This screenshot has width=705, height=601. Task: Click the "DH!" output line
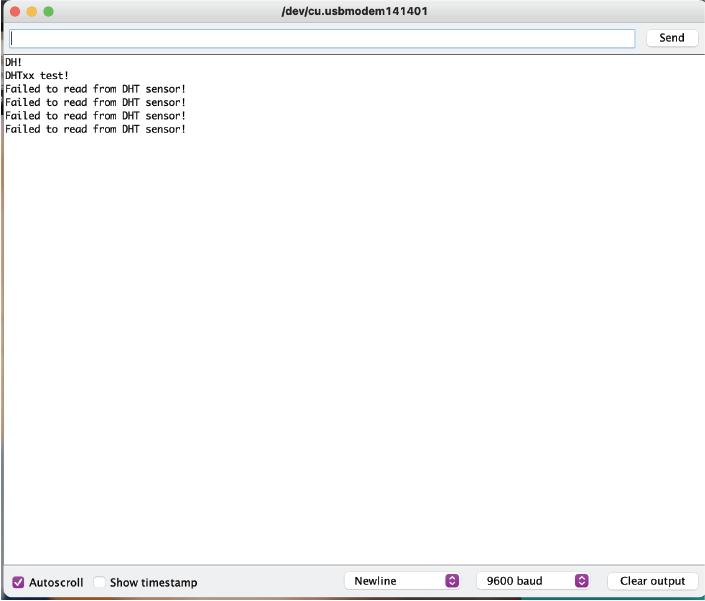coord(13,62)
